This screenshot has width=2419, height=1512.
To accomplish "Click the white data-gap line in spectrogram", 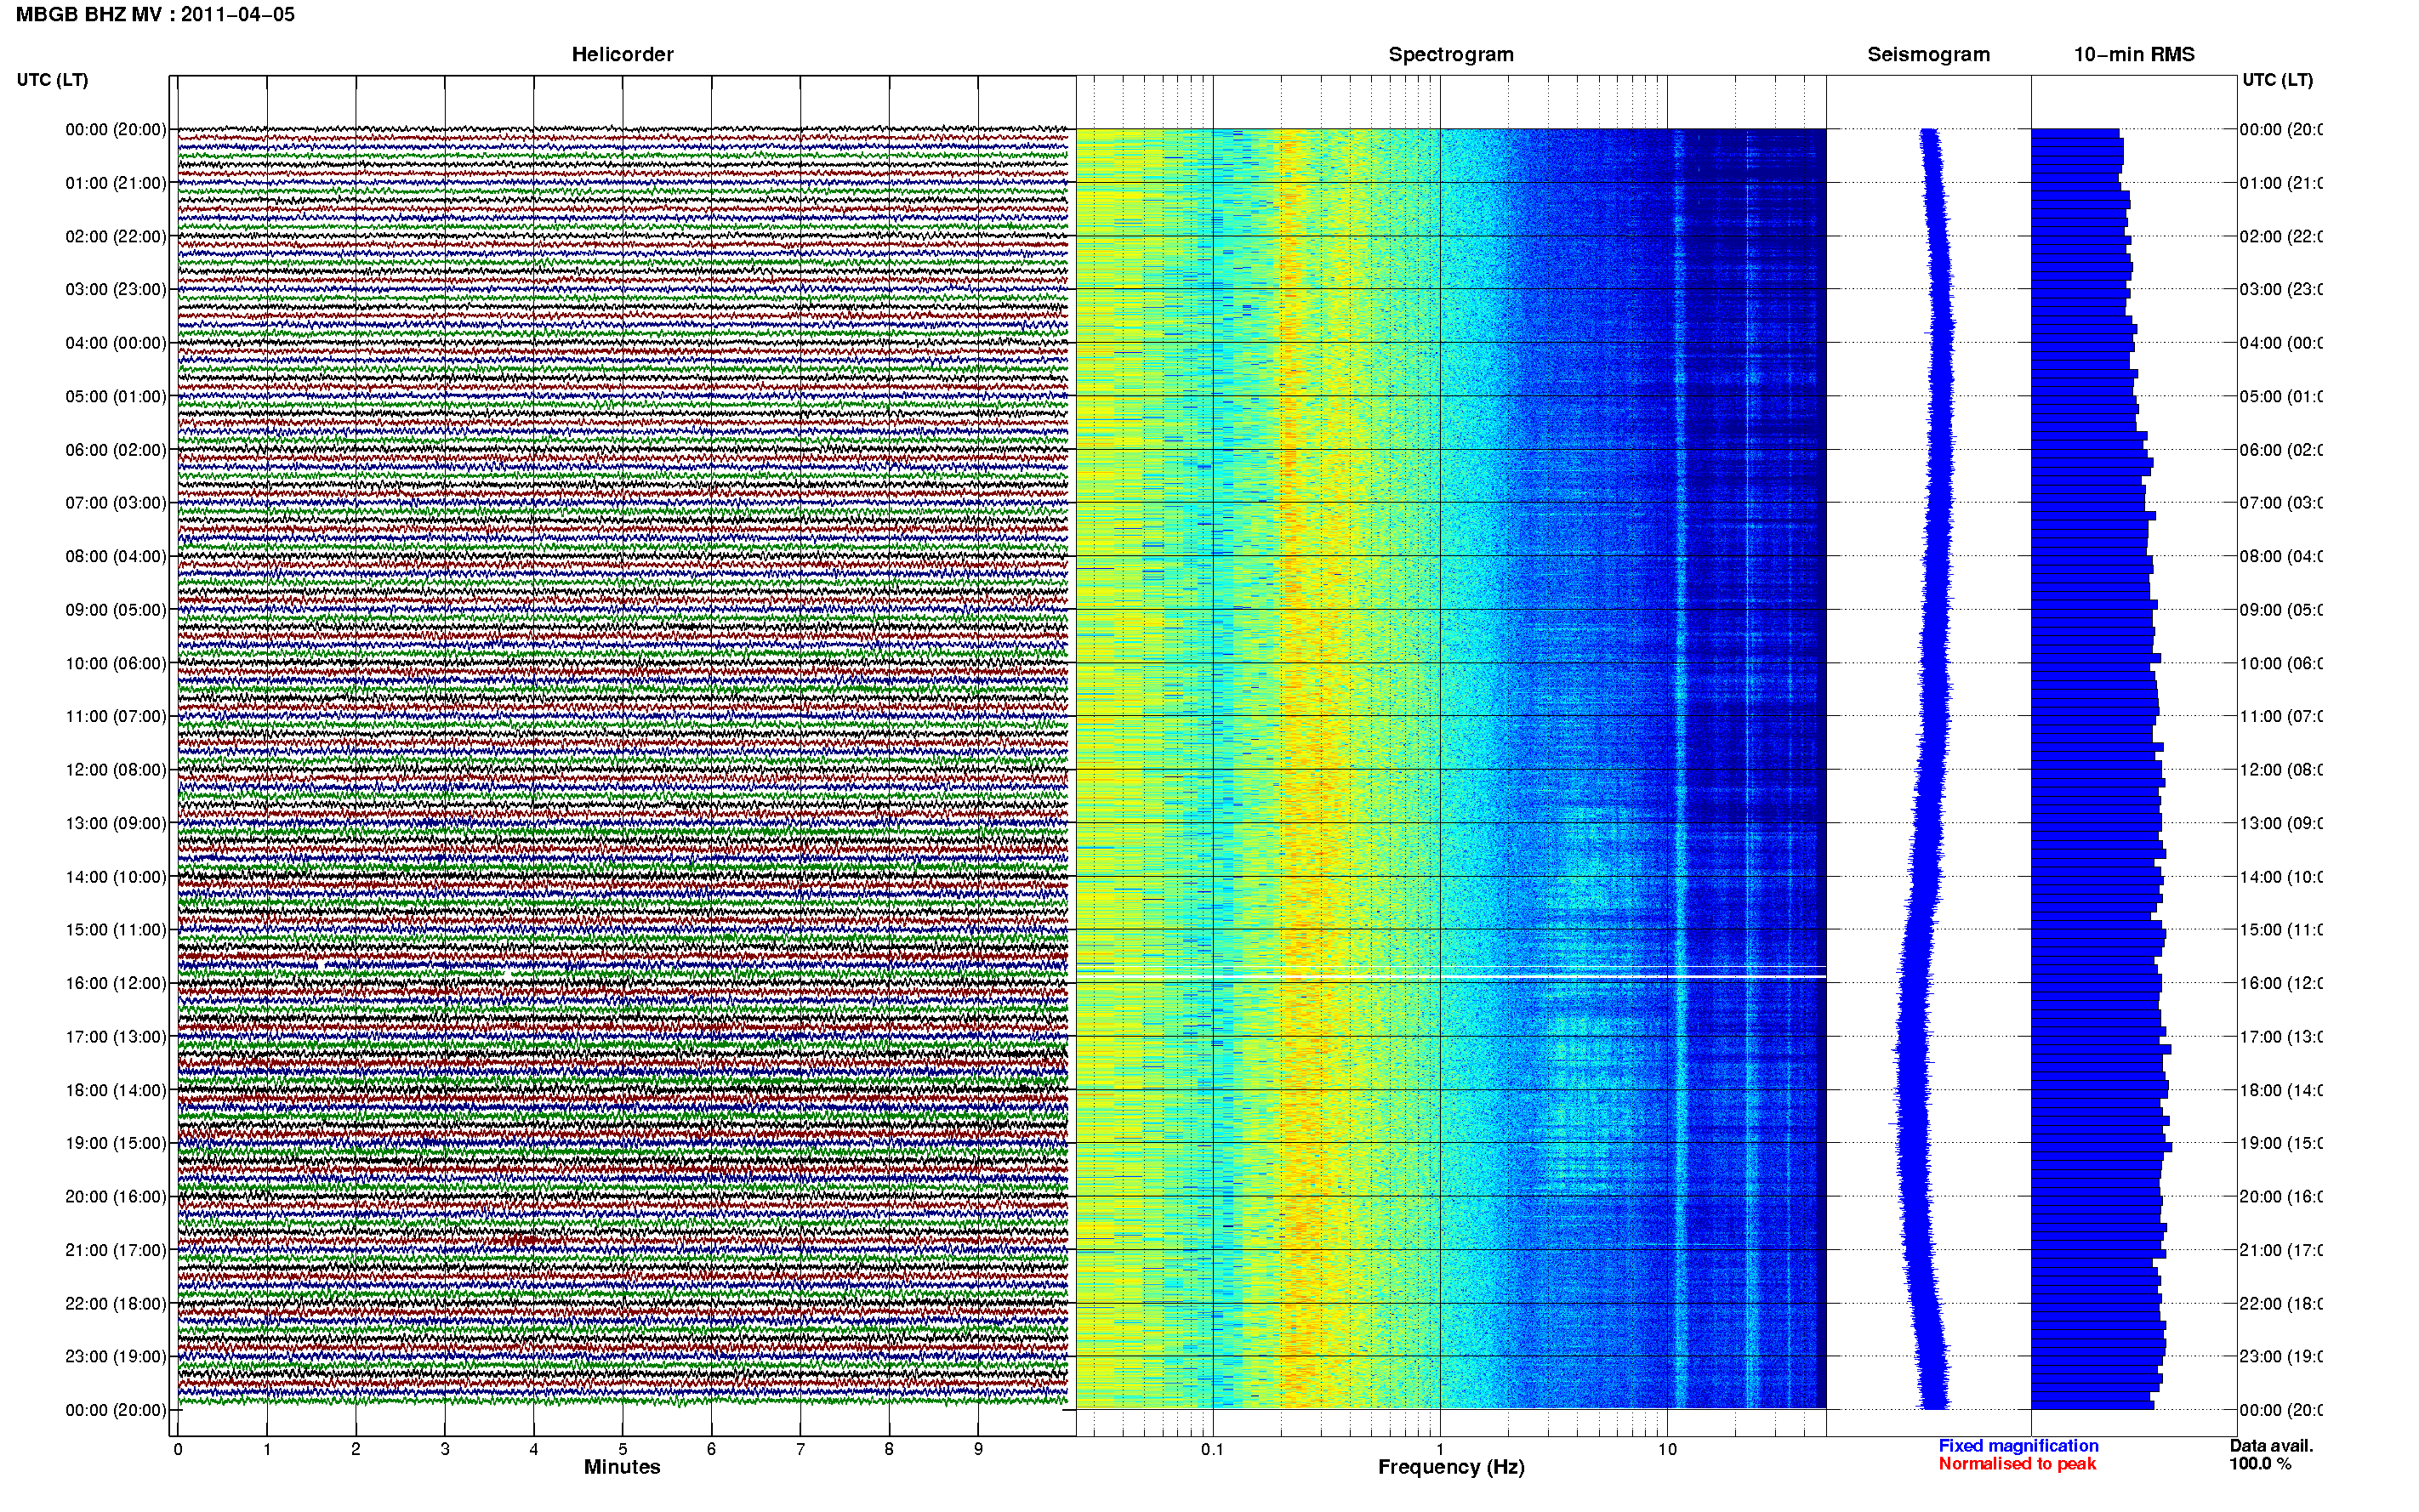I will pyautogui.click(x=1451, y=976).
